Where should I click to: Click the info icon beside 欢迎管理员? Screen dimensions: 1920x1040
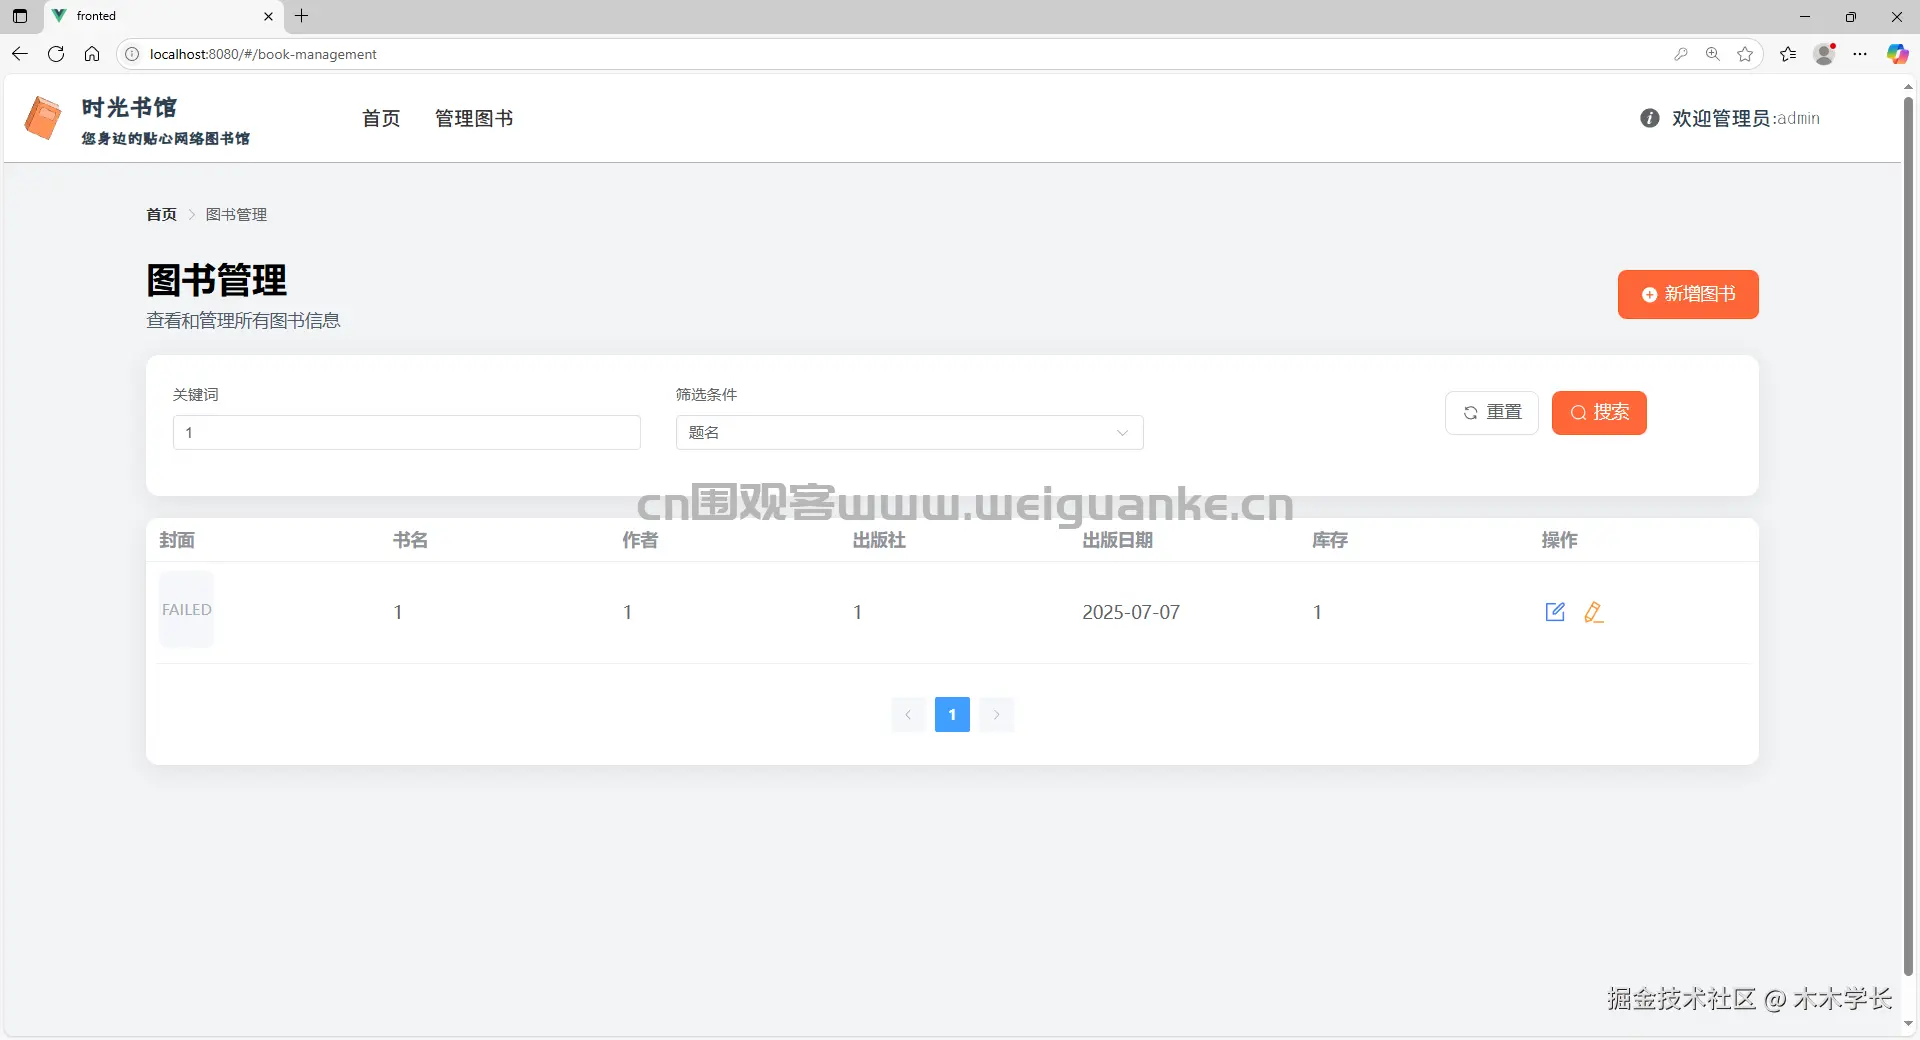(x=1650, y=118)
